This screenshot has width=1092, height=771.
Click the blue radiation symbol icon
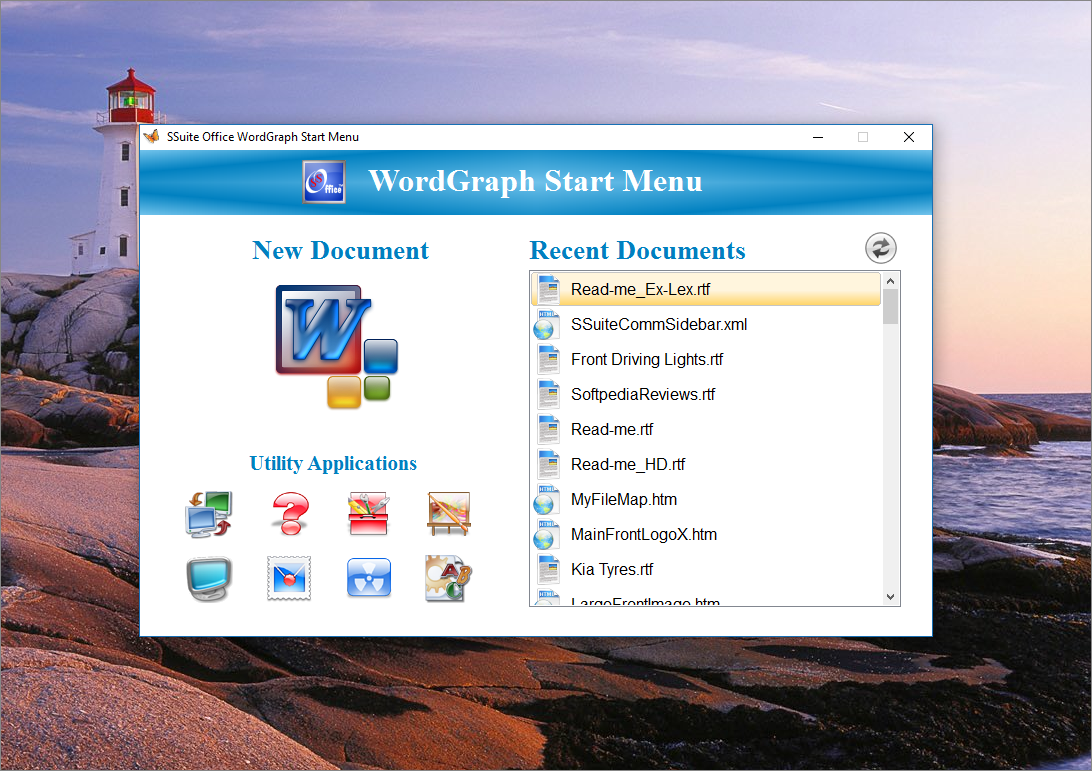pos(368,579)
